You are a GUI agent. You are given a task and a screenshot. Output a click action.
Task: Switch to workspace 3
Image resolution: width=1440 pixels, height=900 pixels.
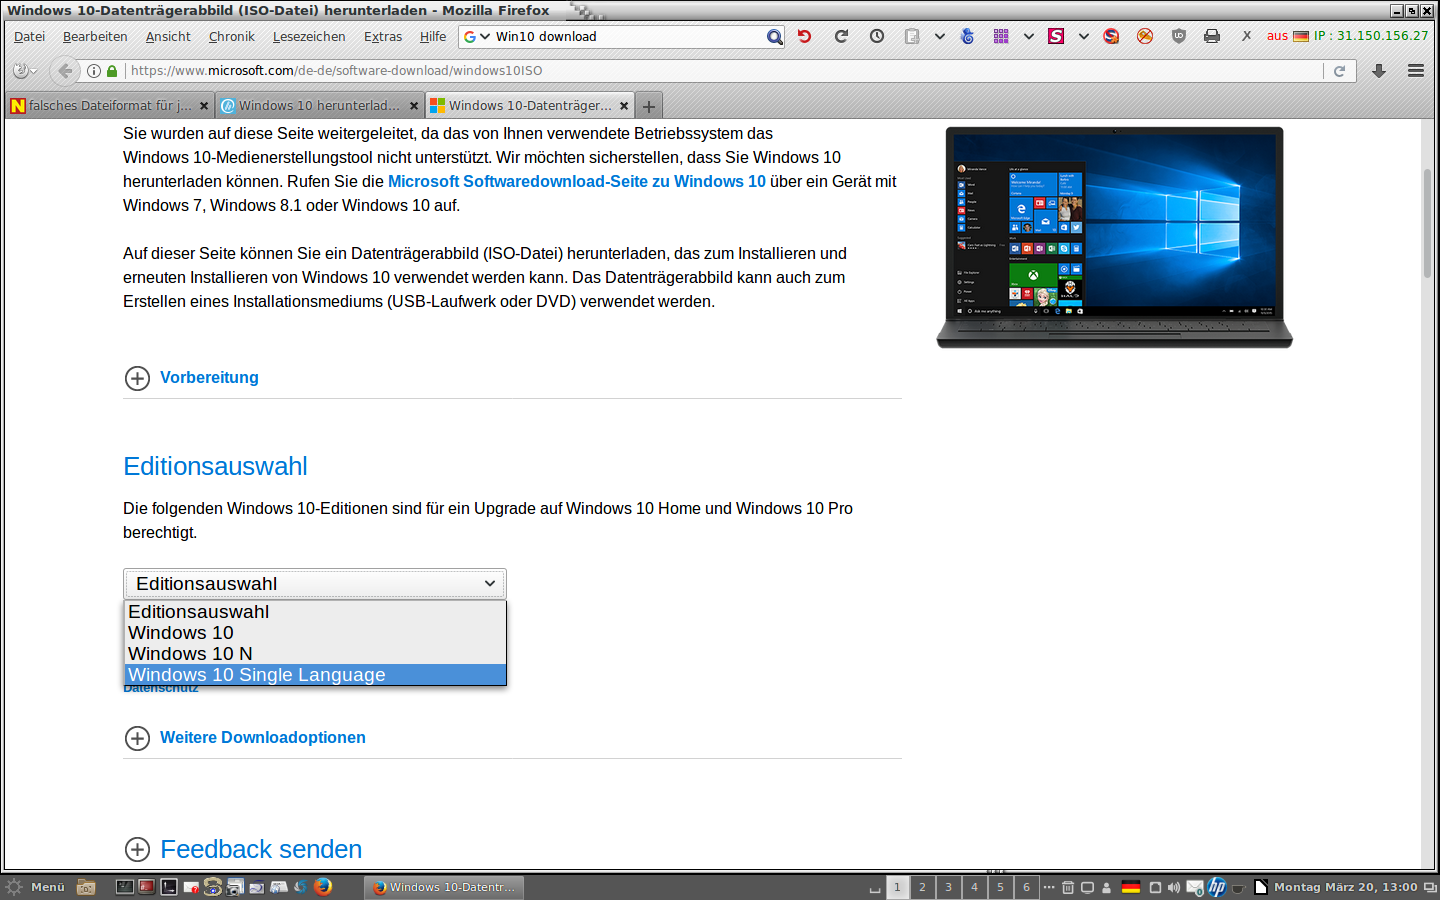(949, 887)
